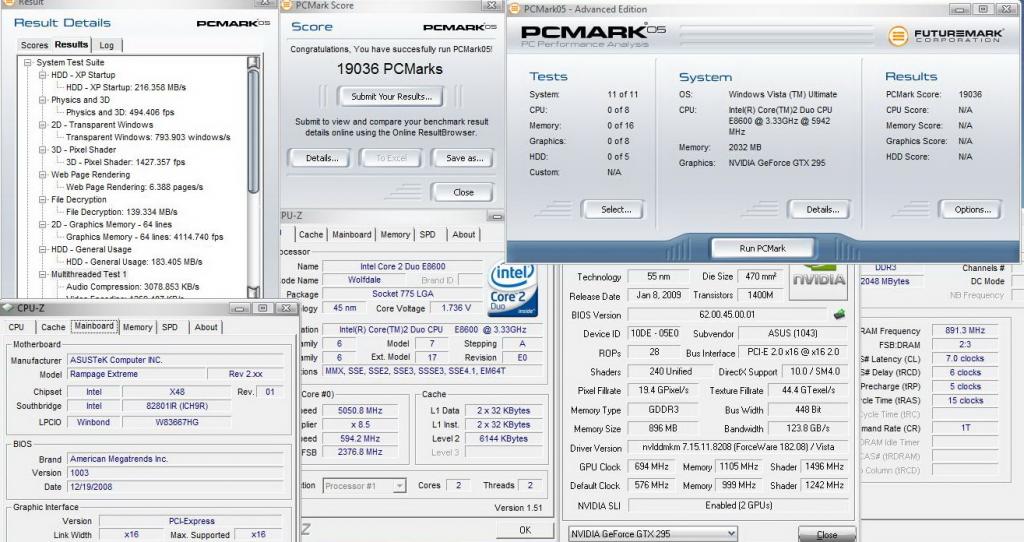
Task: Collapse 2D - Transparent Windows node
Action: [42, 125]
